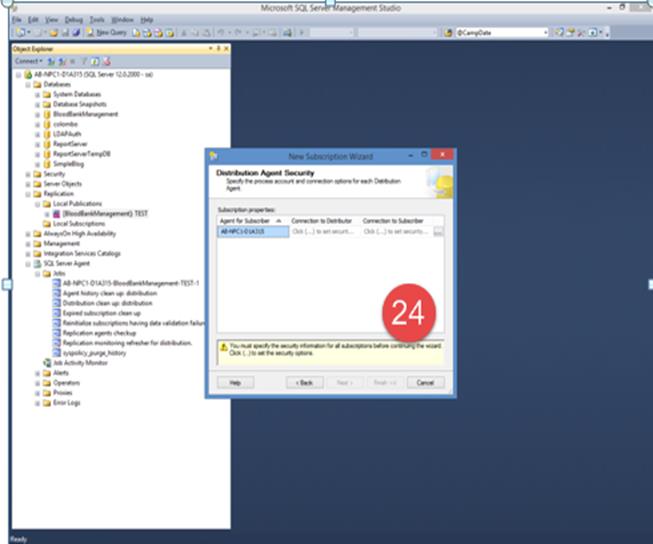Click the warning icon in the wizard message

coord(223,347)
